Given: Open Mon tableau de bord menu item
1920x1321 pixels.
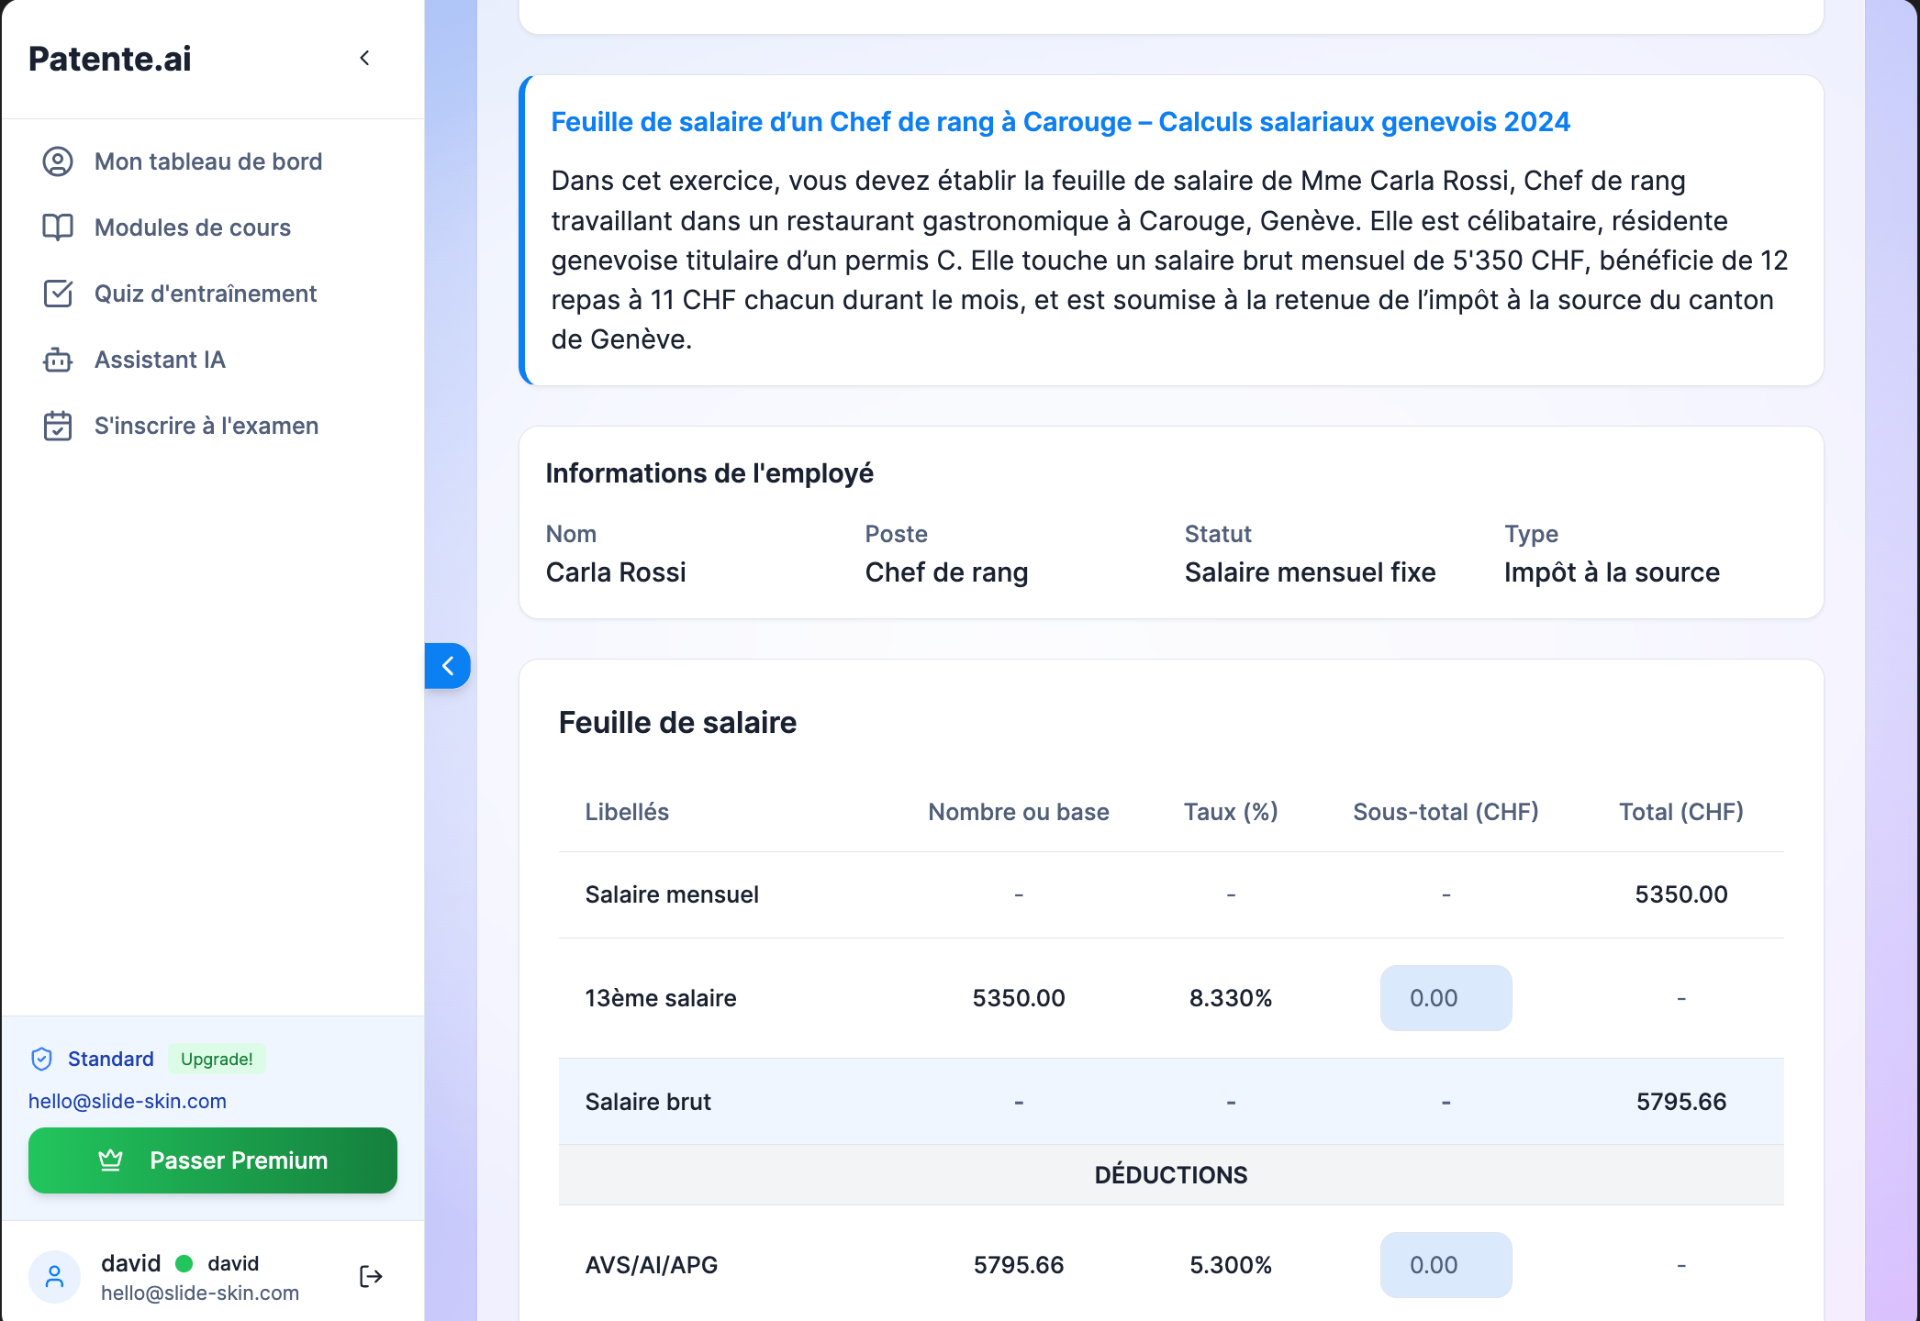Looking at the screenshot, I should [x=208, y=161].
